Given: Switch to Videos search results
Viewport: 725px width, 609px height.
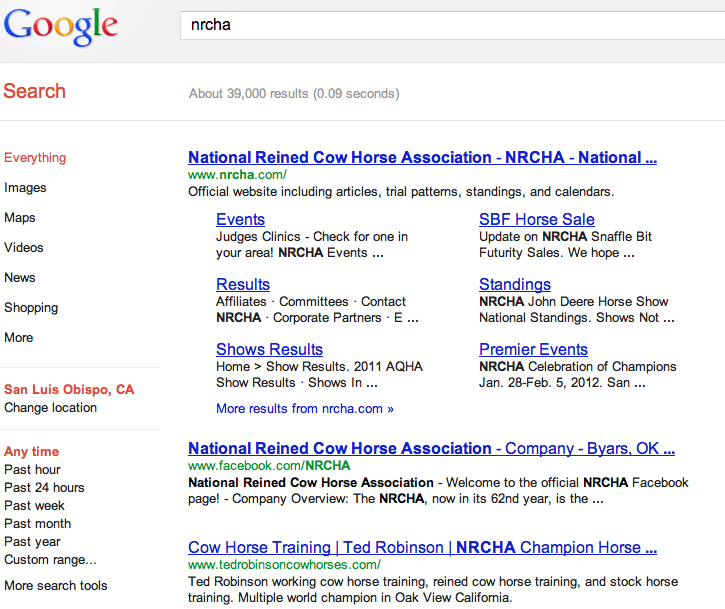Looking at the screenshot, I should (x=24, y=248).
